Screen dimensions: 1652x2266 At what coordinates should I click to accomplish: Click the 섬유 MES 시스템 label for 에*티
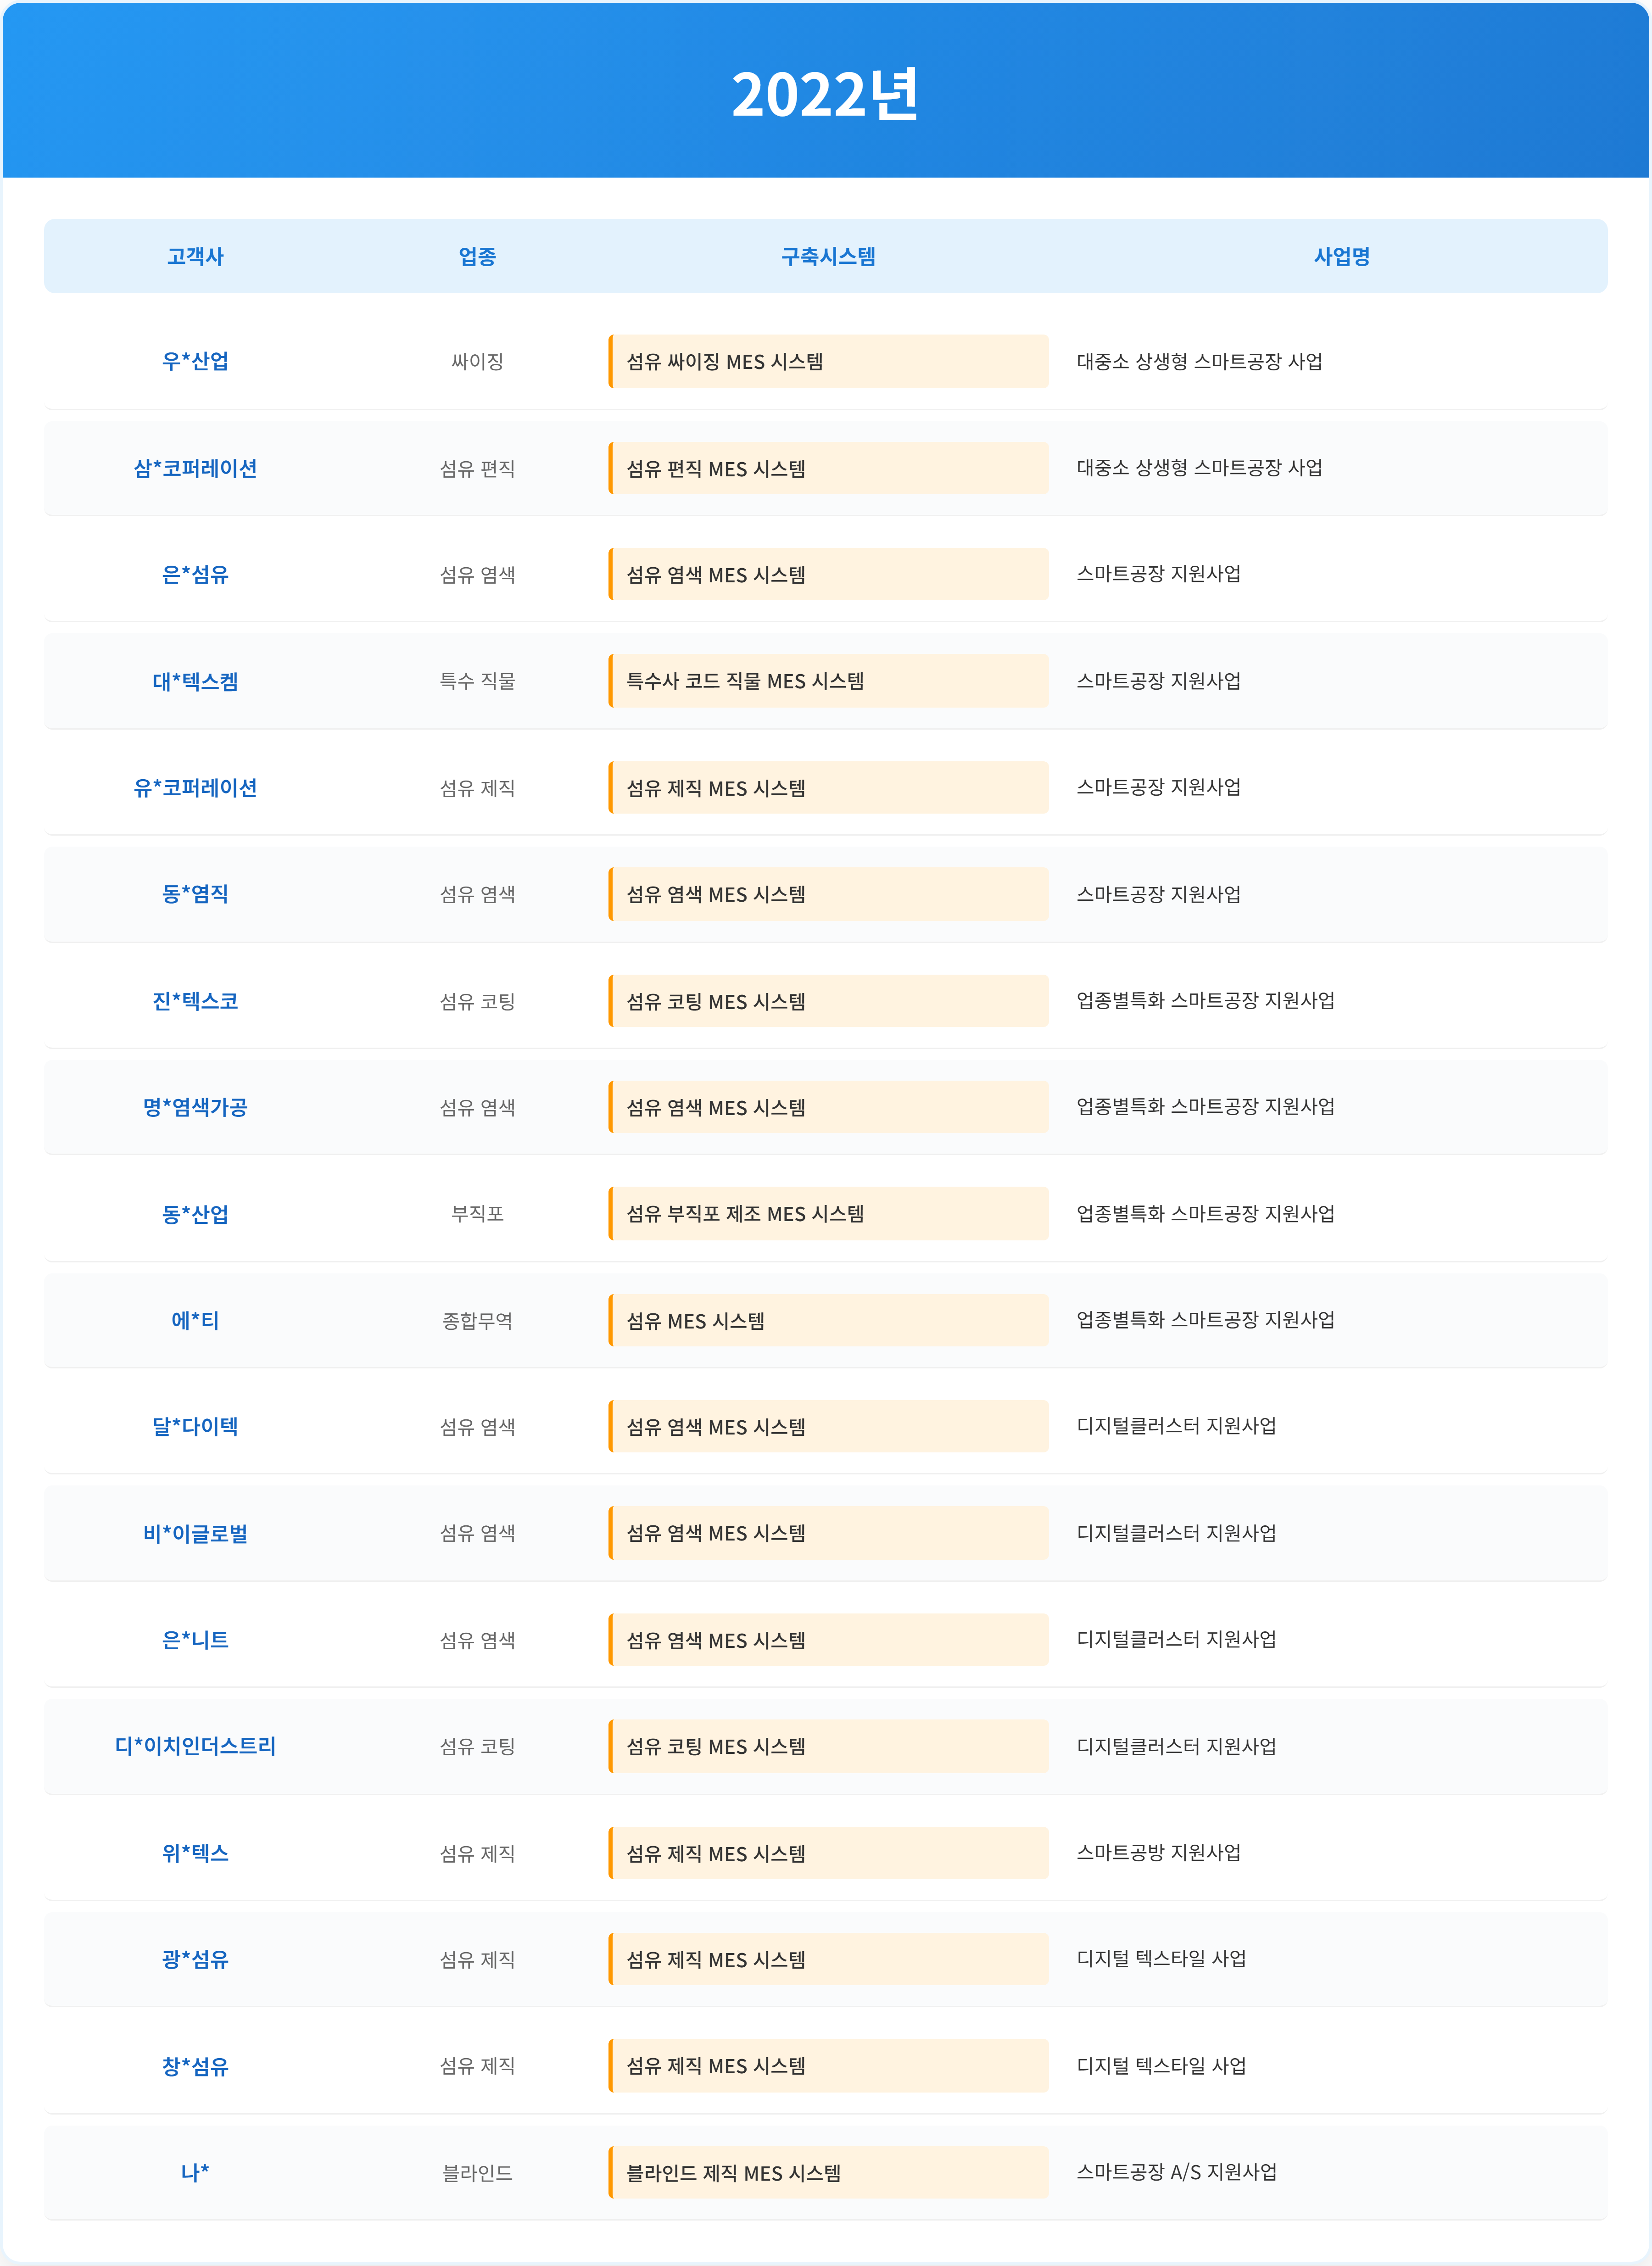[x=695, y=1320]
